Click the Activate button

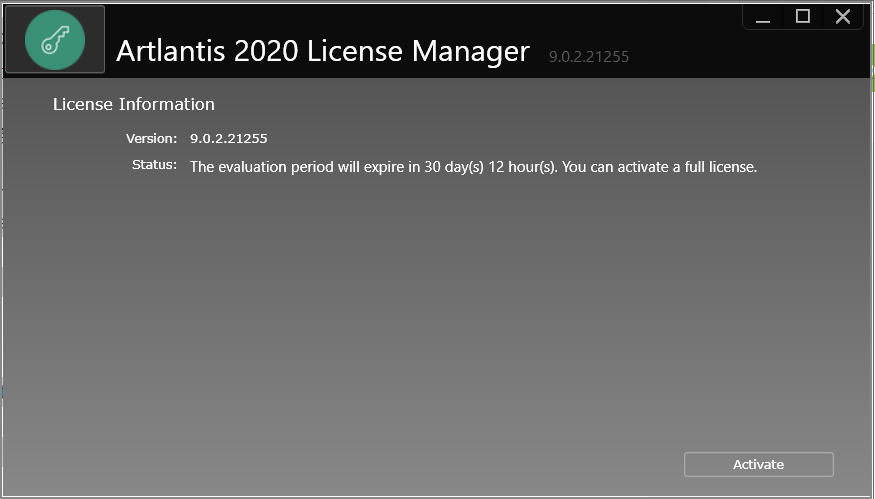[x=758, y=464]
